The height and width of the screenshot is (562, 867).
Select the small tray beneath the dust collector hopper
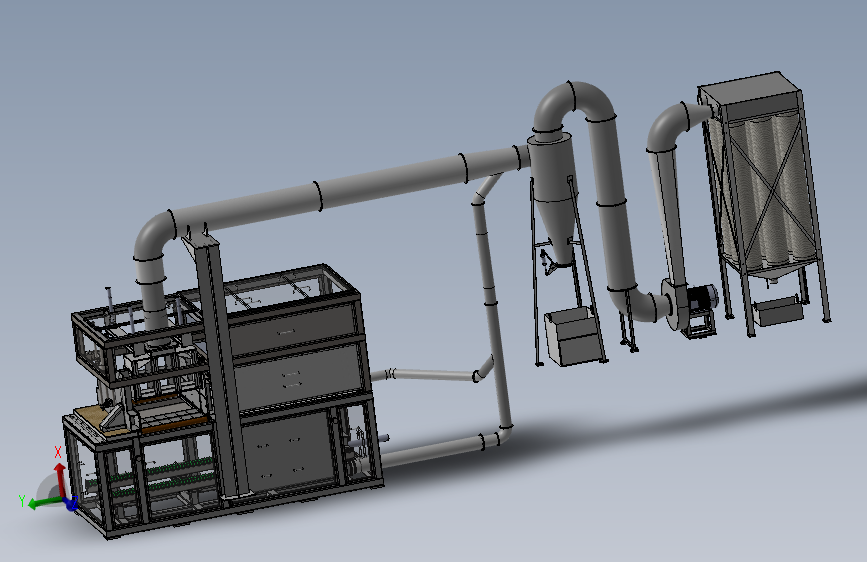click(780, 311)
